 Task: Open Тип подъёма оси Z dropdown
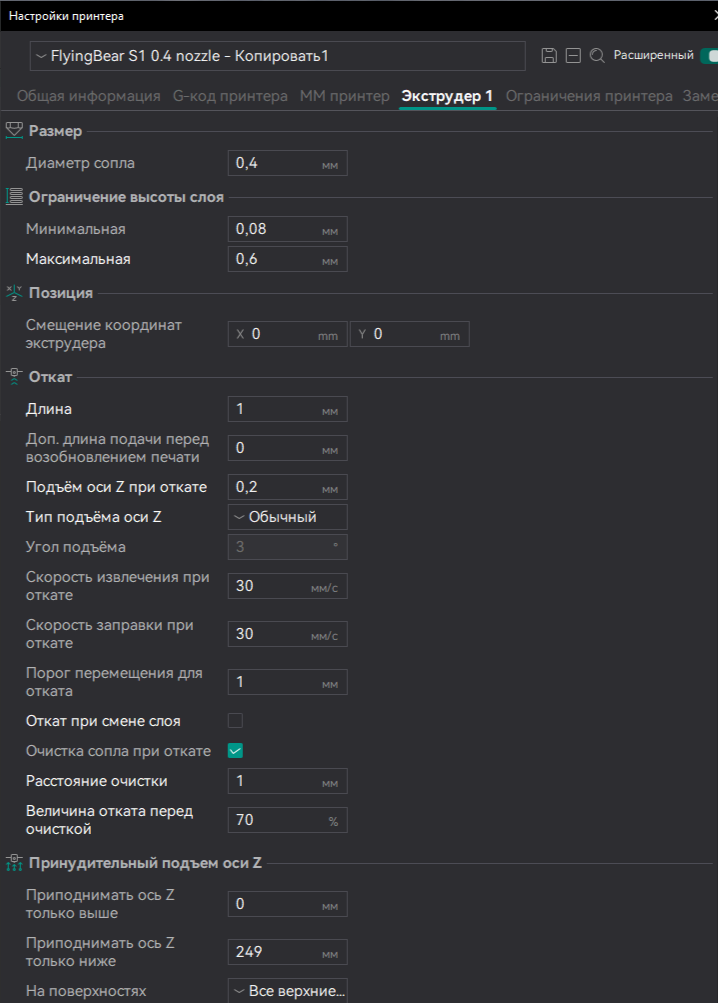[287, 517]
